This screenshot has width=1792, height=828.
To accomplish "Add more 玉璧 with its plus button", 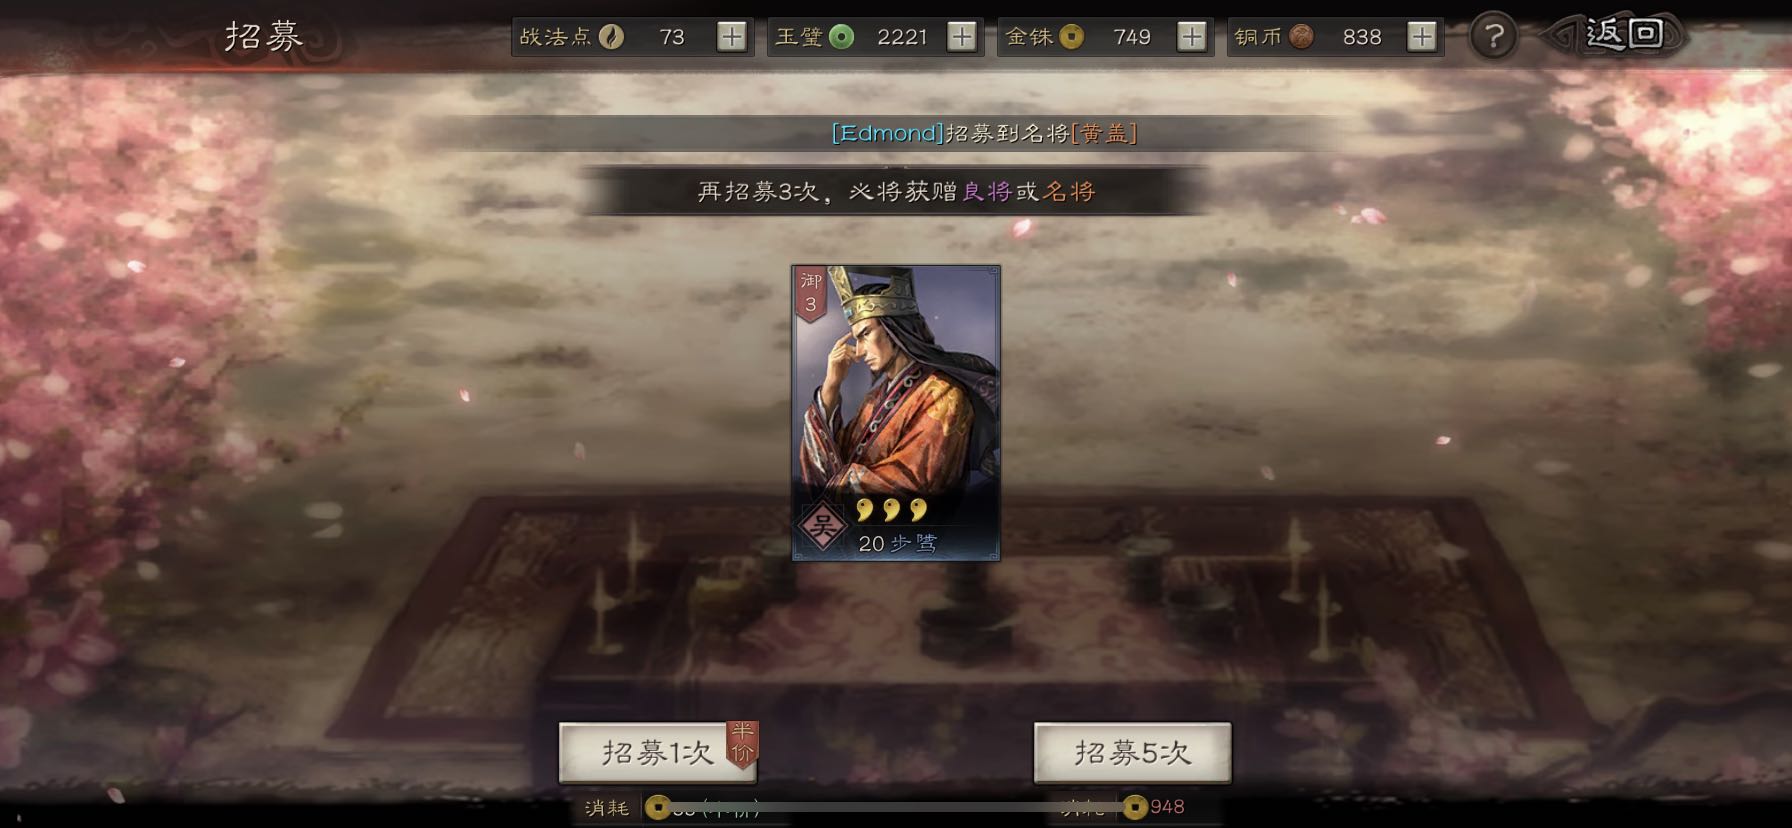I will pyautogui.click(x=962, y=37).
